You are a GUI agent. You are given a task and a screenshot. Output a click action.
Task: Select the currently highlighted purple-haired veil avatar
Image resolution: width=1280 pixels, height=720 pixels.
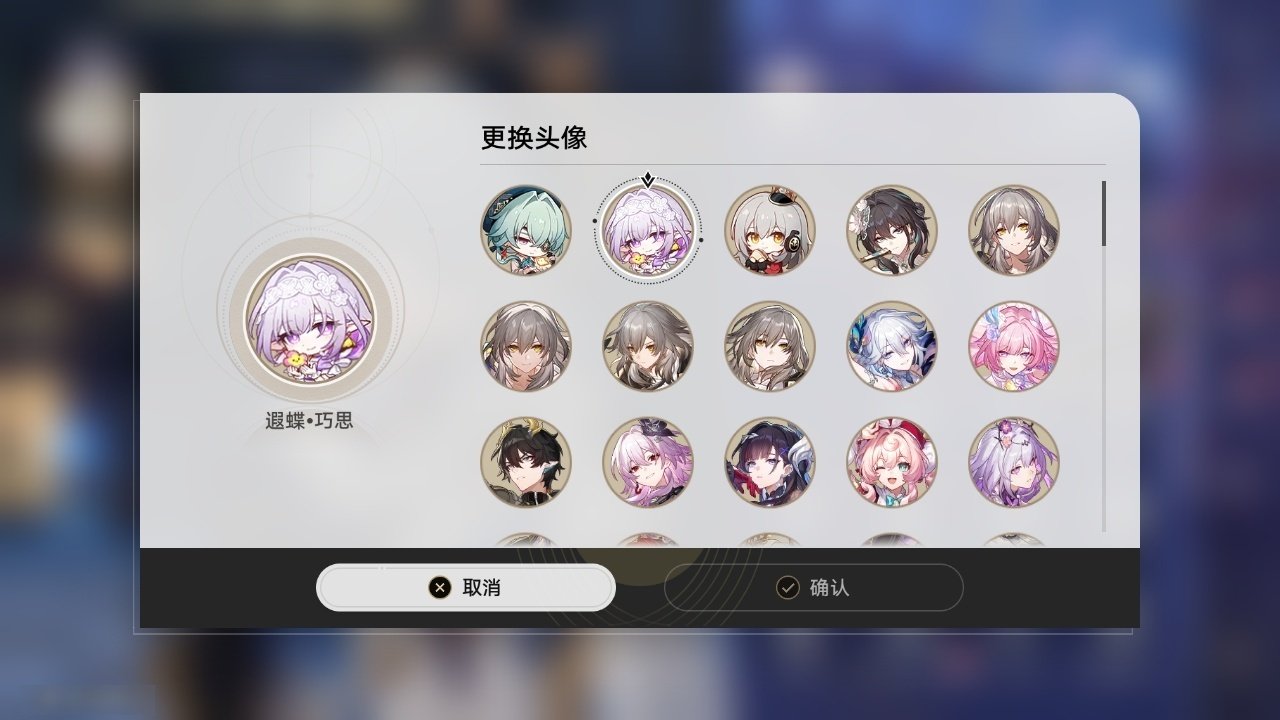[x=648, y=230]
